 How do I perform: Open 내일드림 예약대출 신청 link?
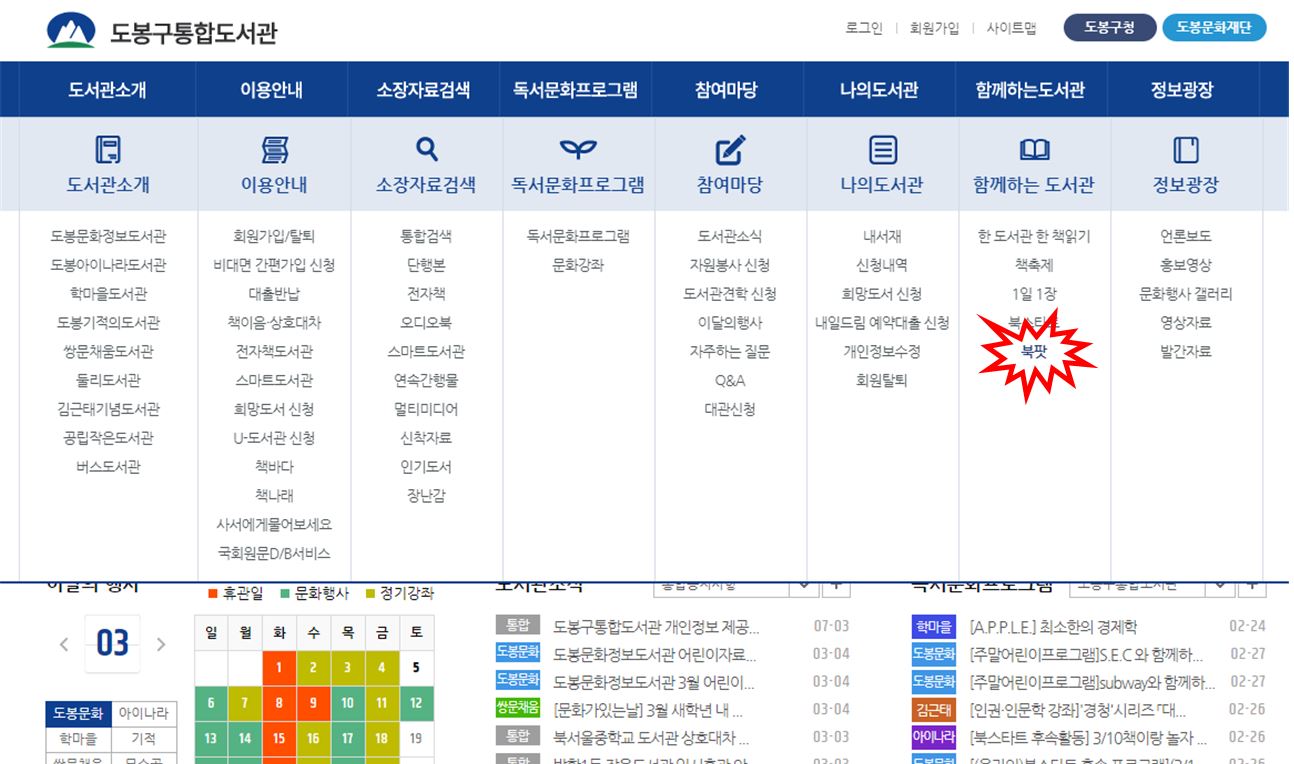882,323
